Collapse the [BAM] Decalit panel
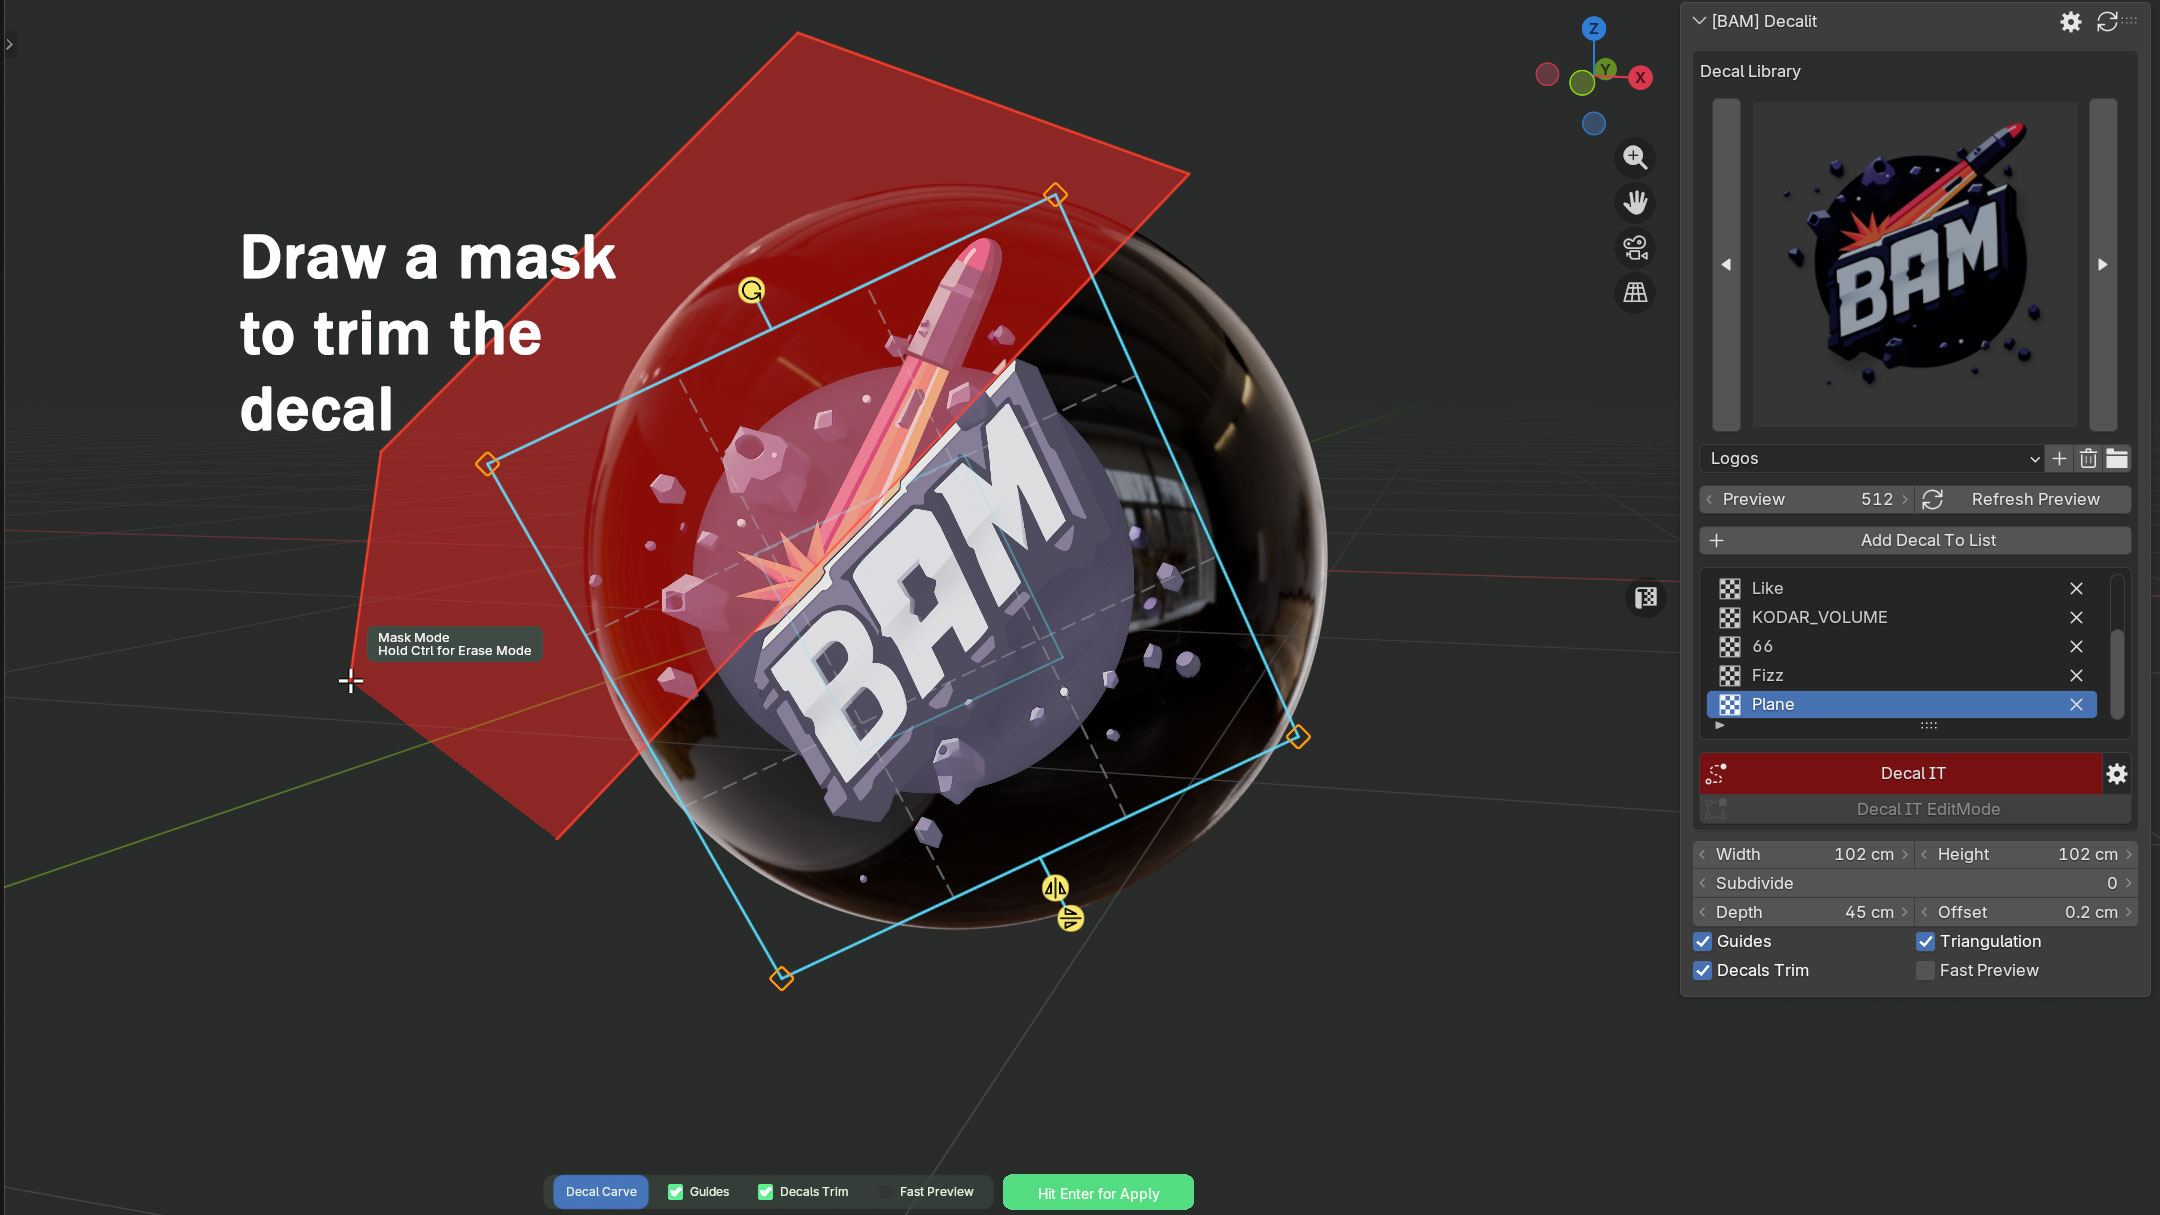The height and width of the screenshot is (1215, 2160). pos(1698,21)
